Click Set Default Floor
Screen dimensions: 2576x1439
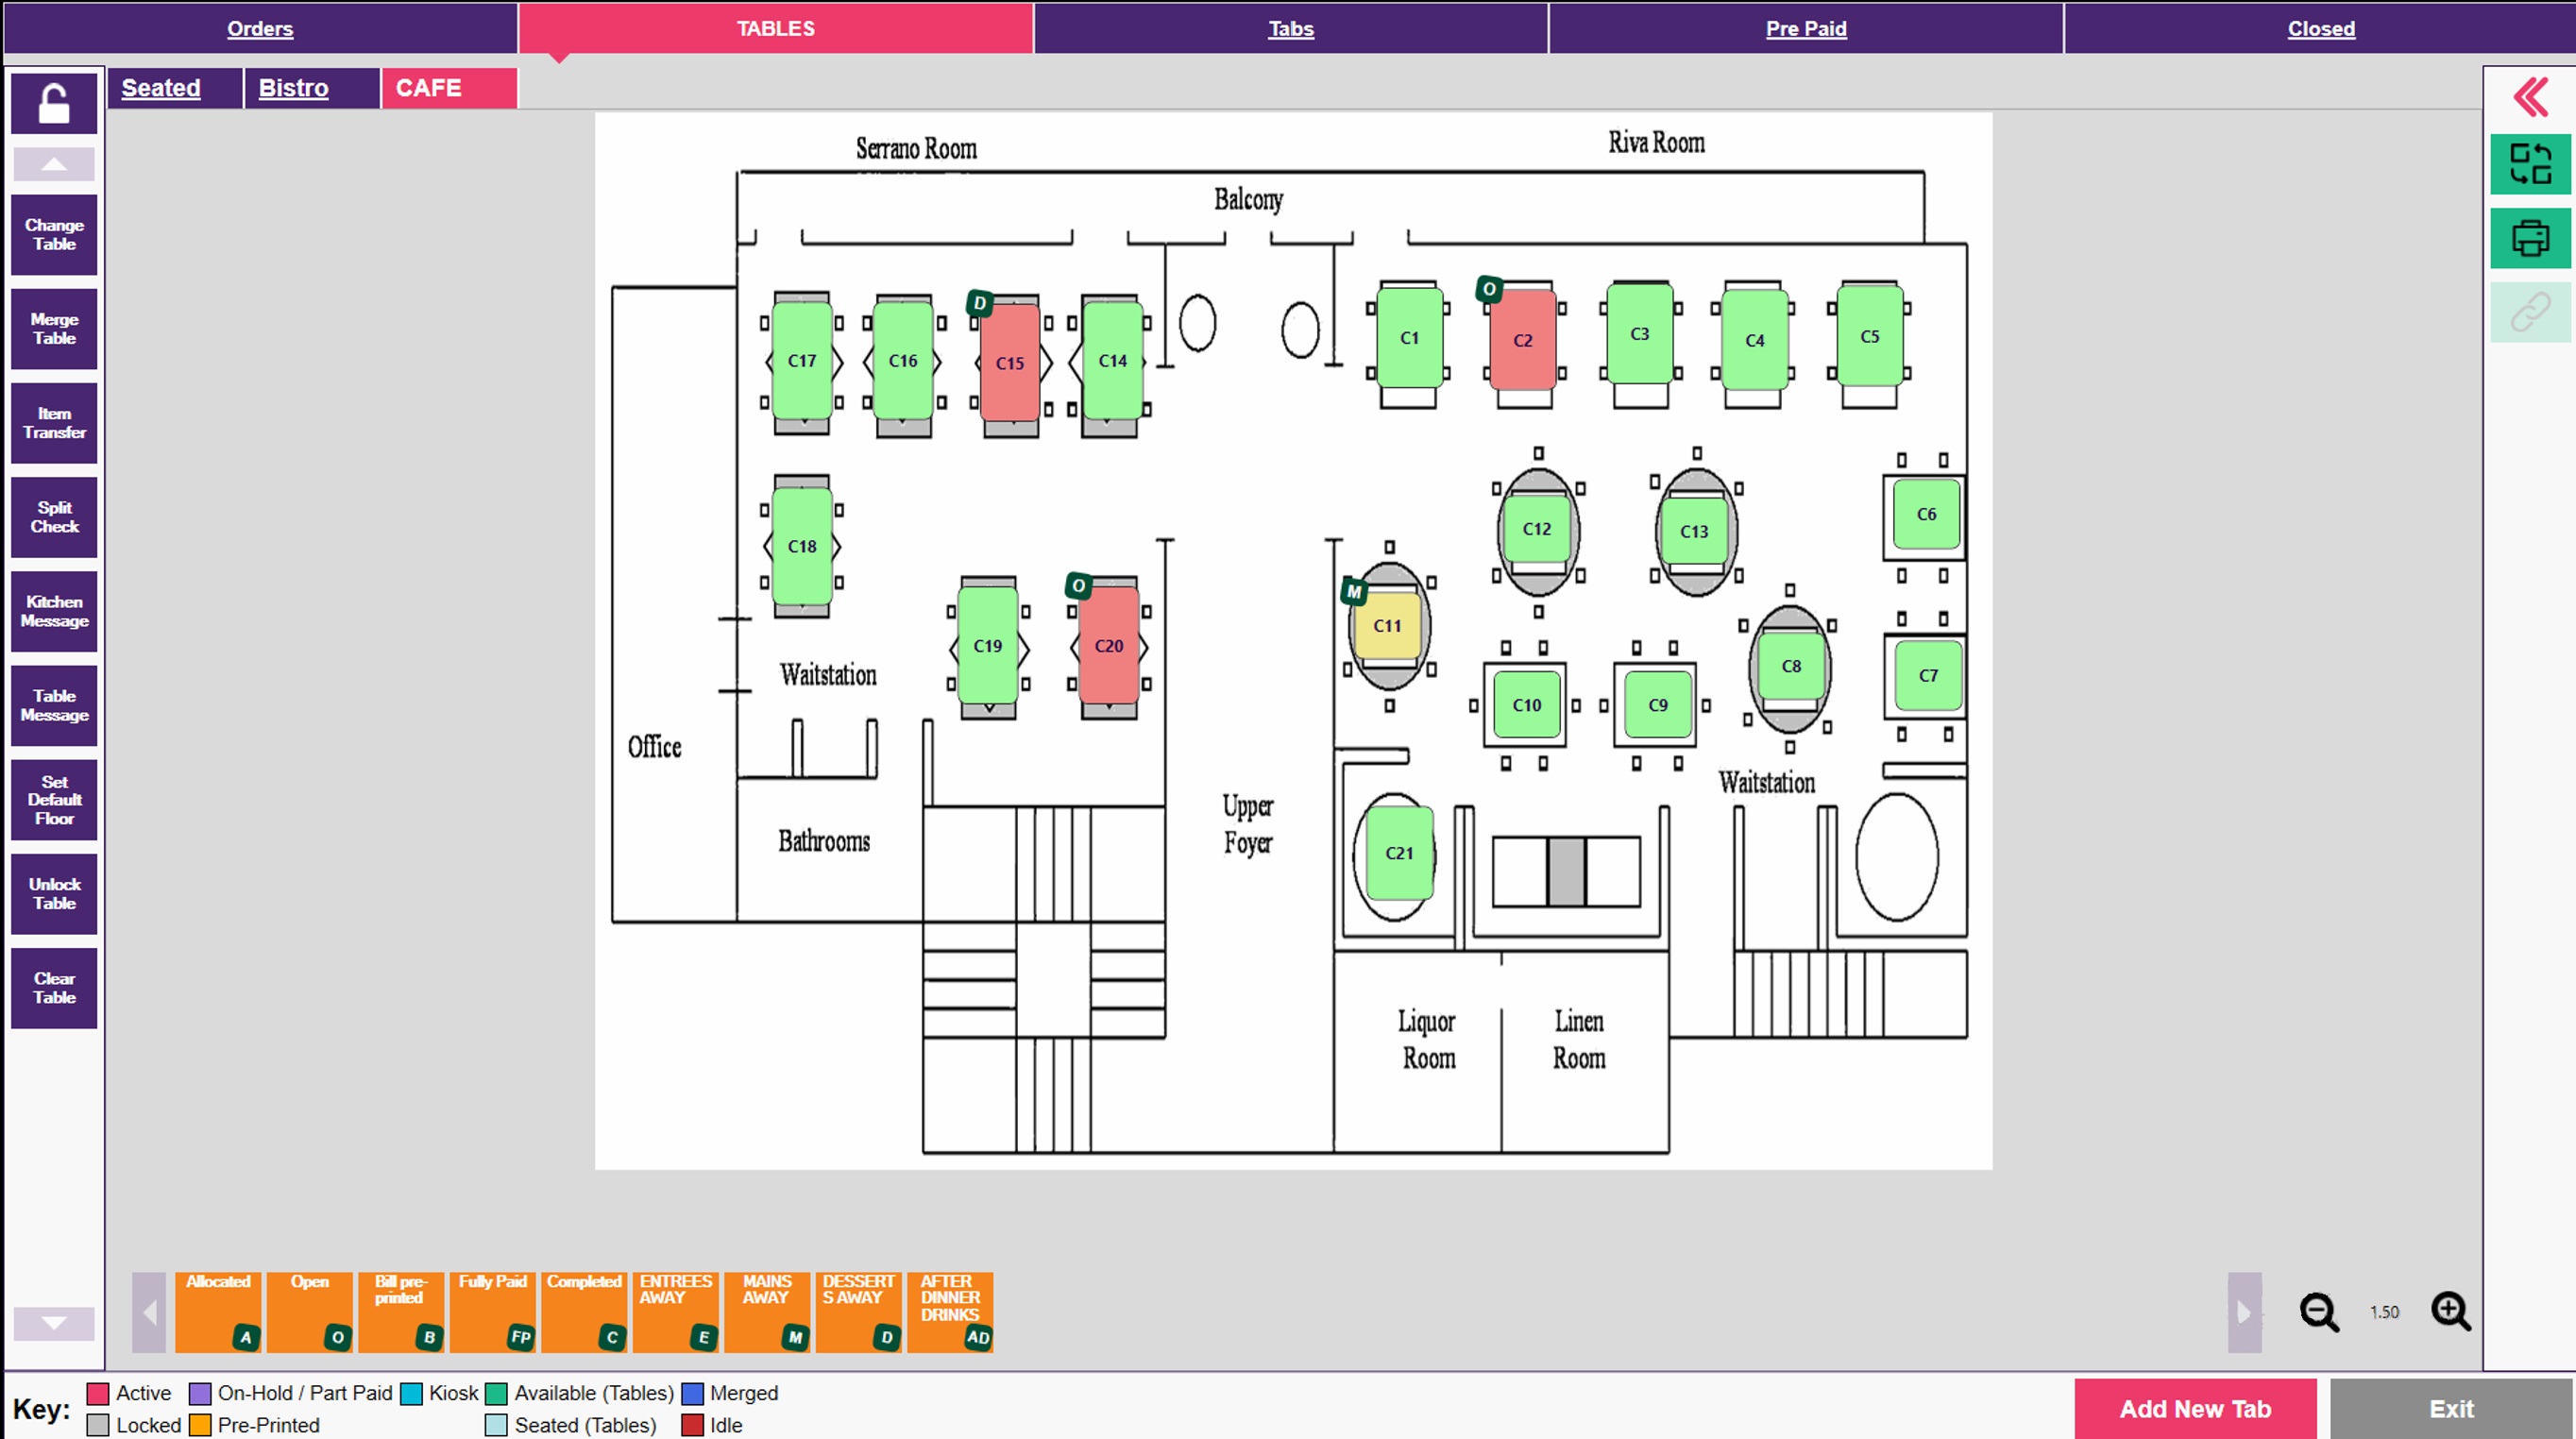coord(54,799)
